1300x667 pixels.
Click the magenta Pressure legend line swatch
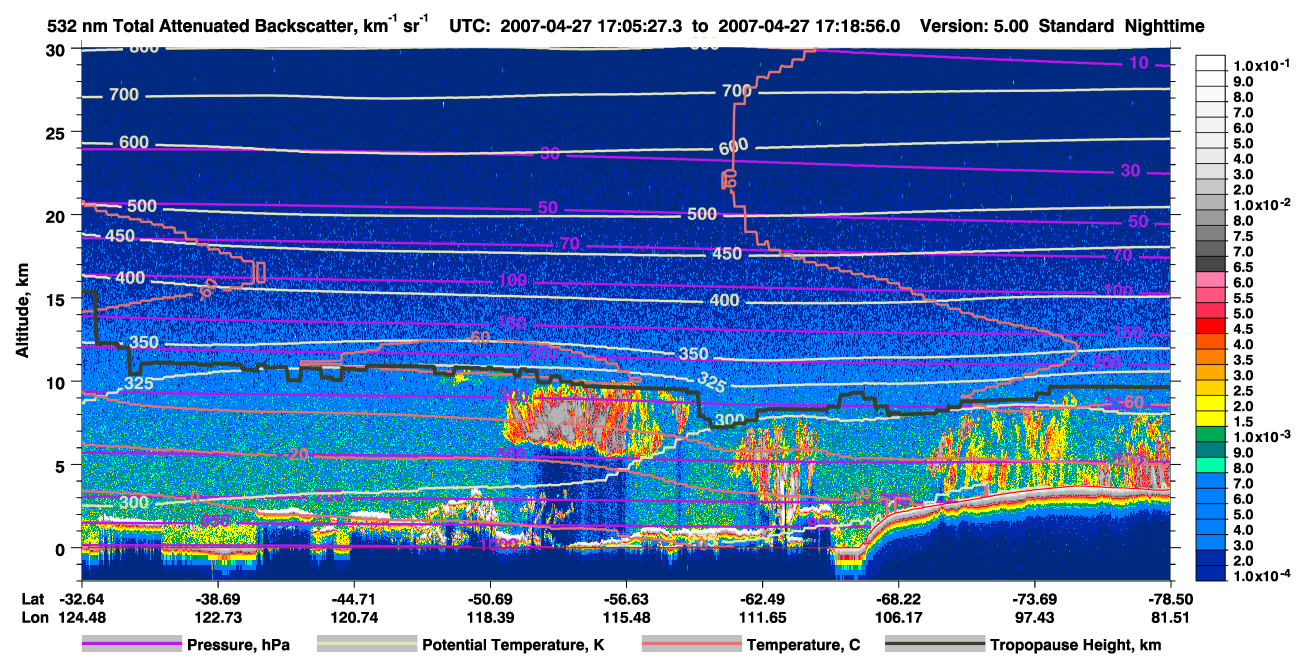click(132, 645)
